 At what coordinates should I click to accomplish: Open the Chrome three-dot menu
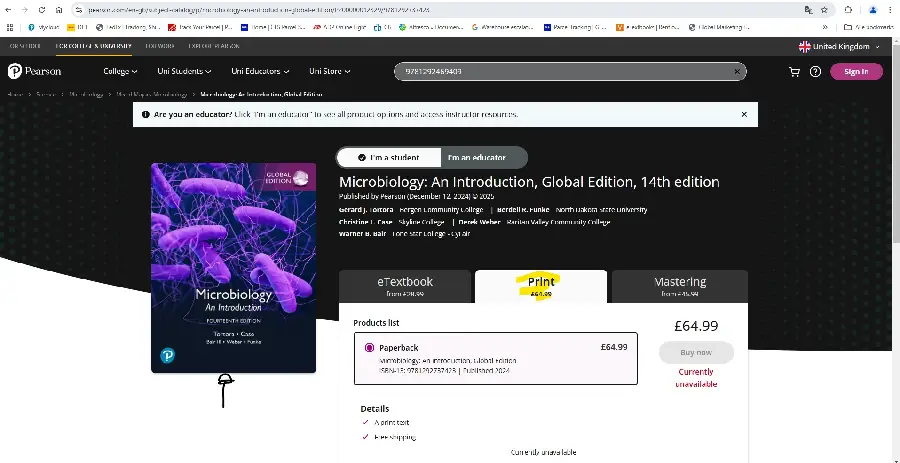(890, 10)
